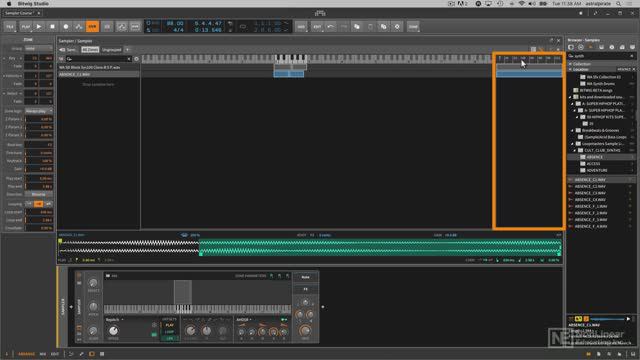Open the FILE menu button
This screenshot has width=640, height=360.
[10, 27]
